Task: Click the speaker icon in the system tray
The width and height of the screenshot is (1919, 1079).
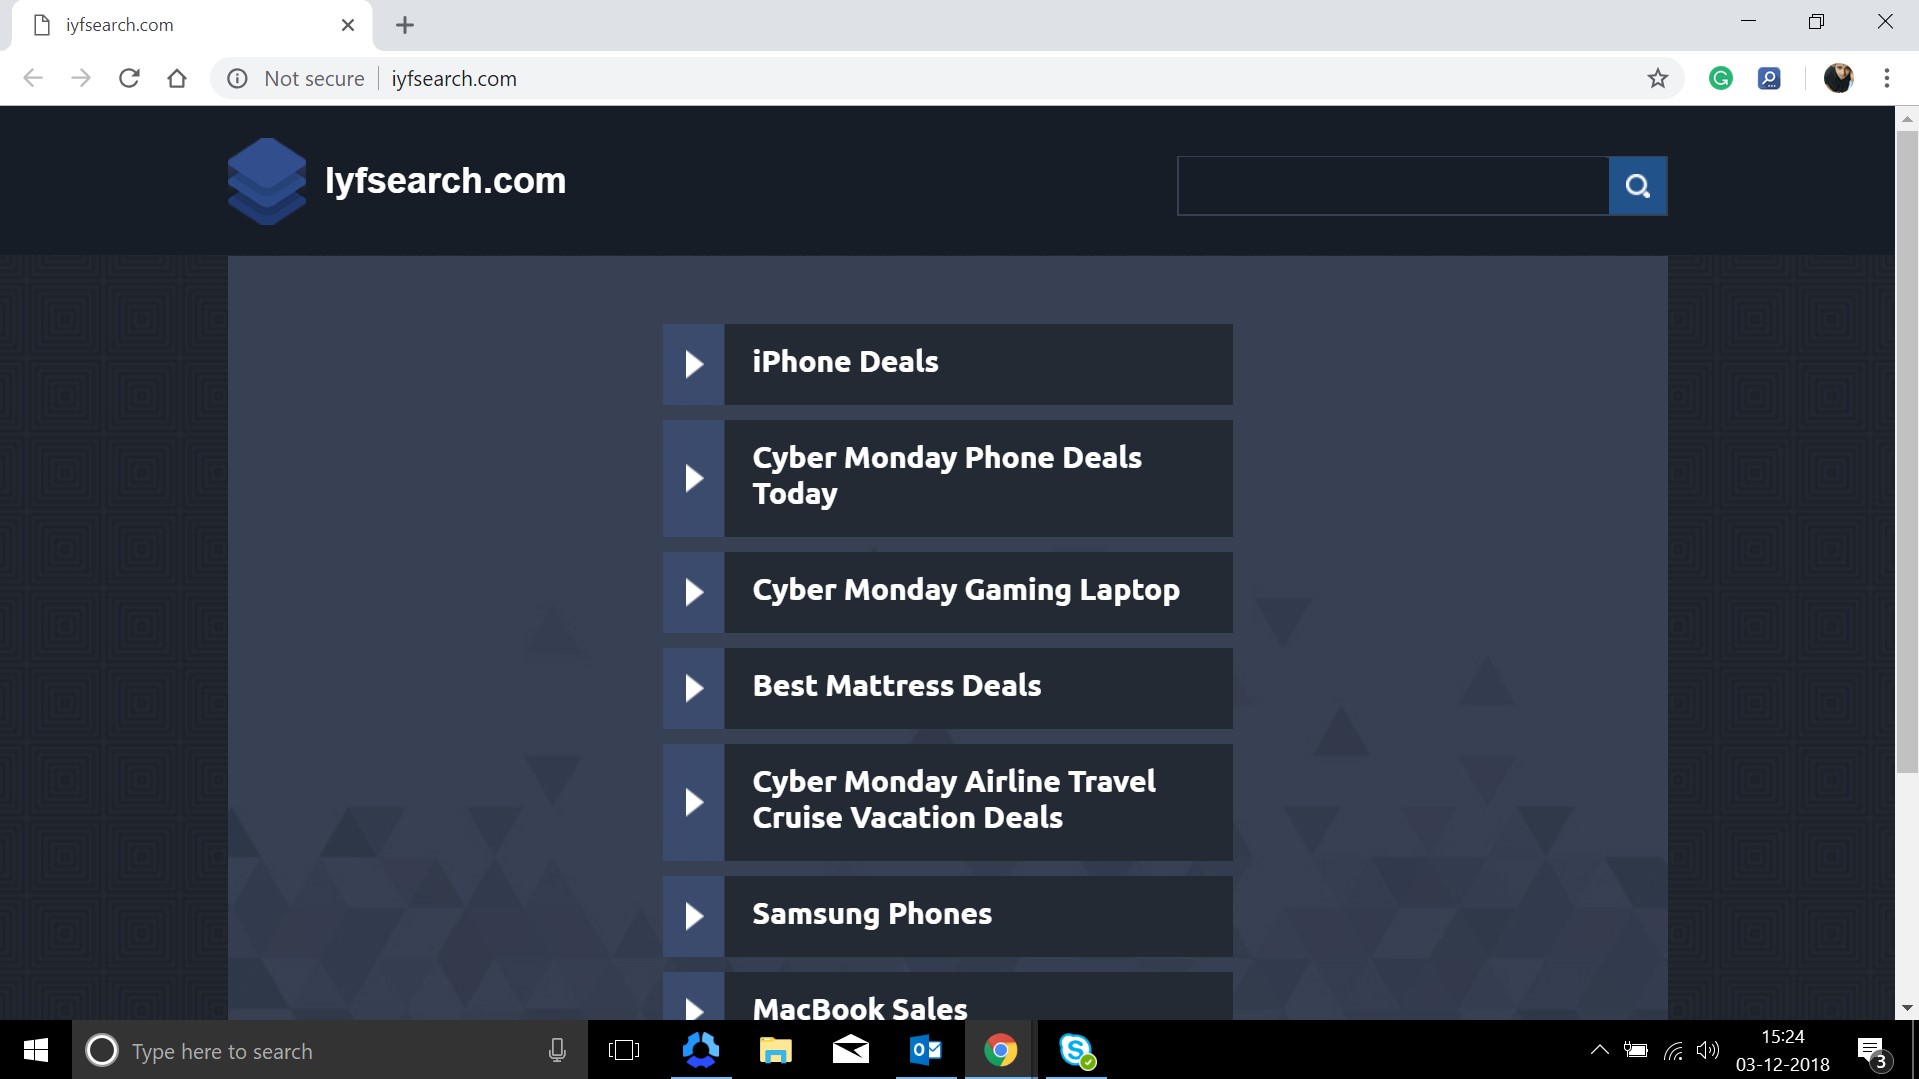Action: [1708, 1050]
